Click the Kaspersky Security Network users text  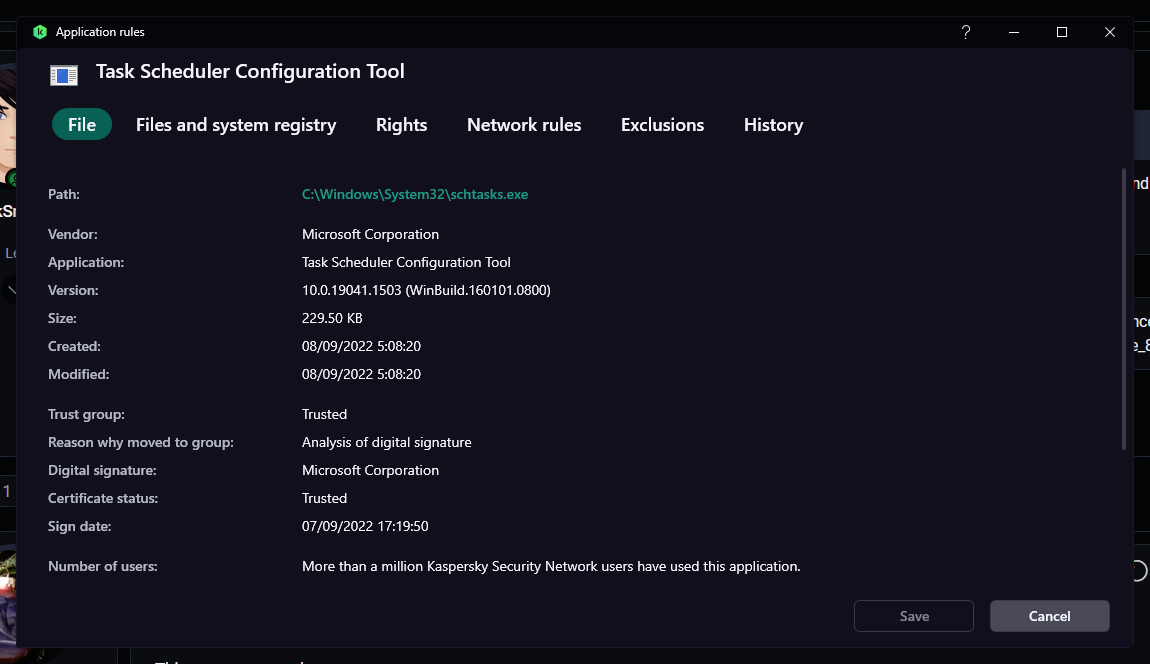[551, 567]
